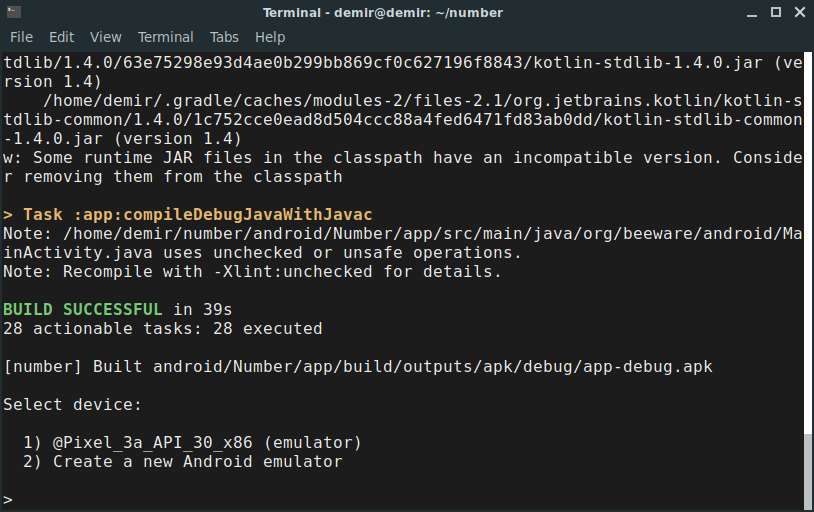
Task: Close the Terminal window
Action: click(800, 12)
